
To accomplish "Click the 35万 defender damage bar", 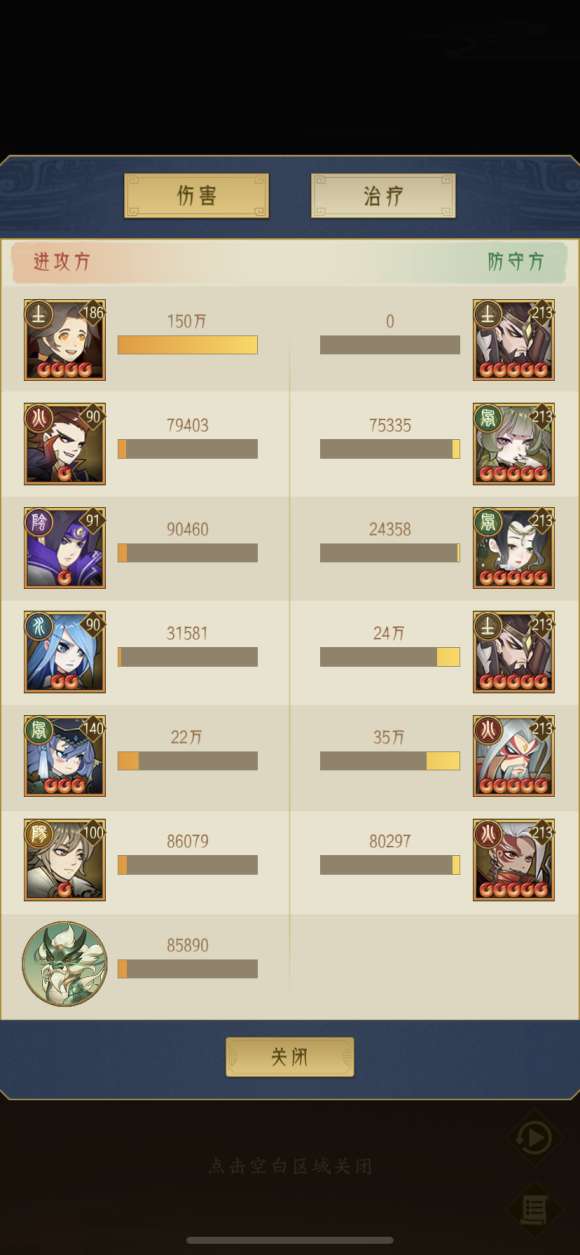I will (x=390, y=761).
